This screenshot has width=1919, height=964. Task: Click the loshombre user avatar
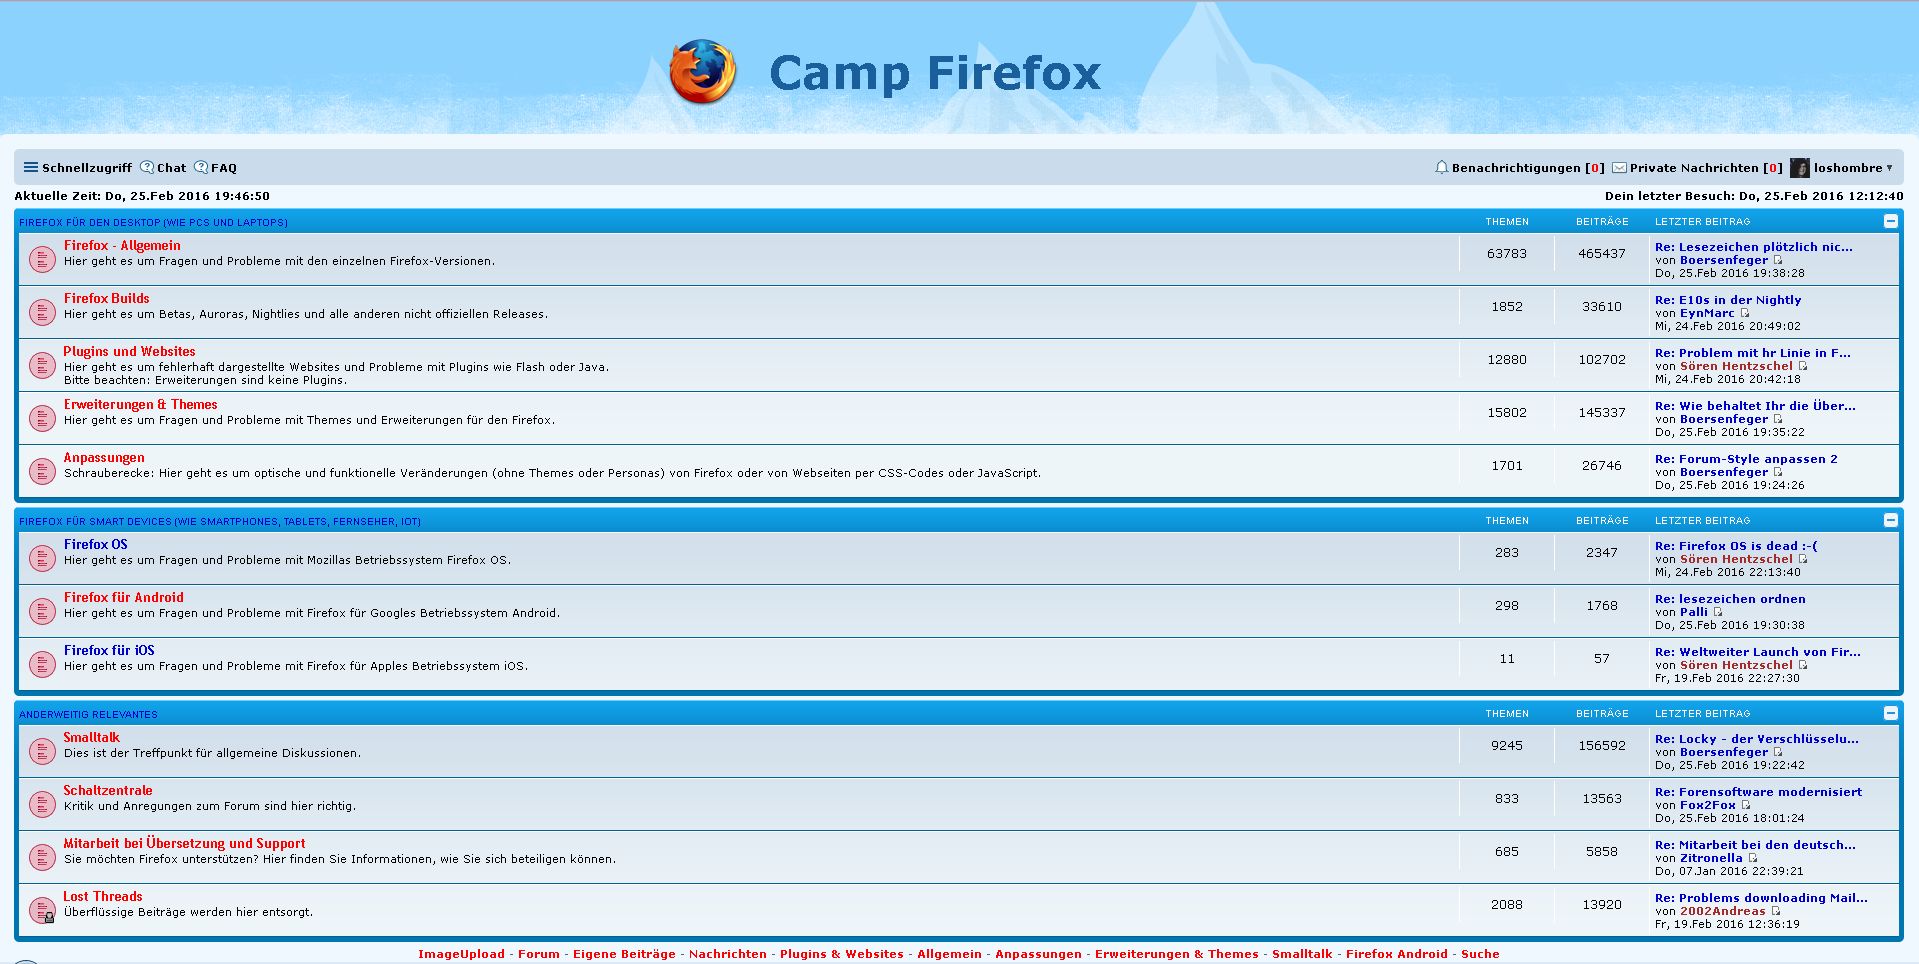click(1800, 168)
